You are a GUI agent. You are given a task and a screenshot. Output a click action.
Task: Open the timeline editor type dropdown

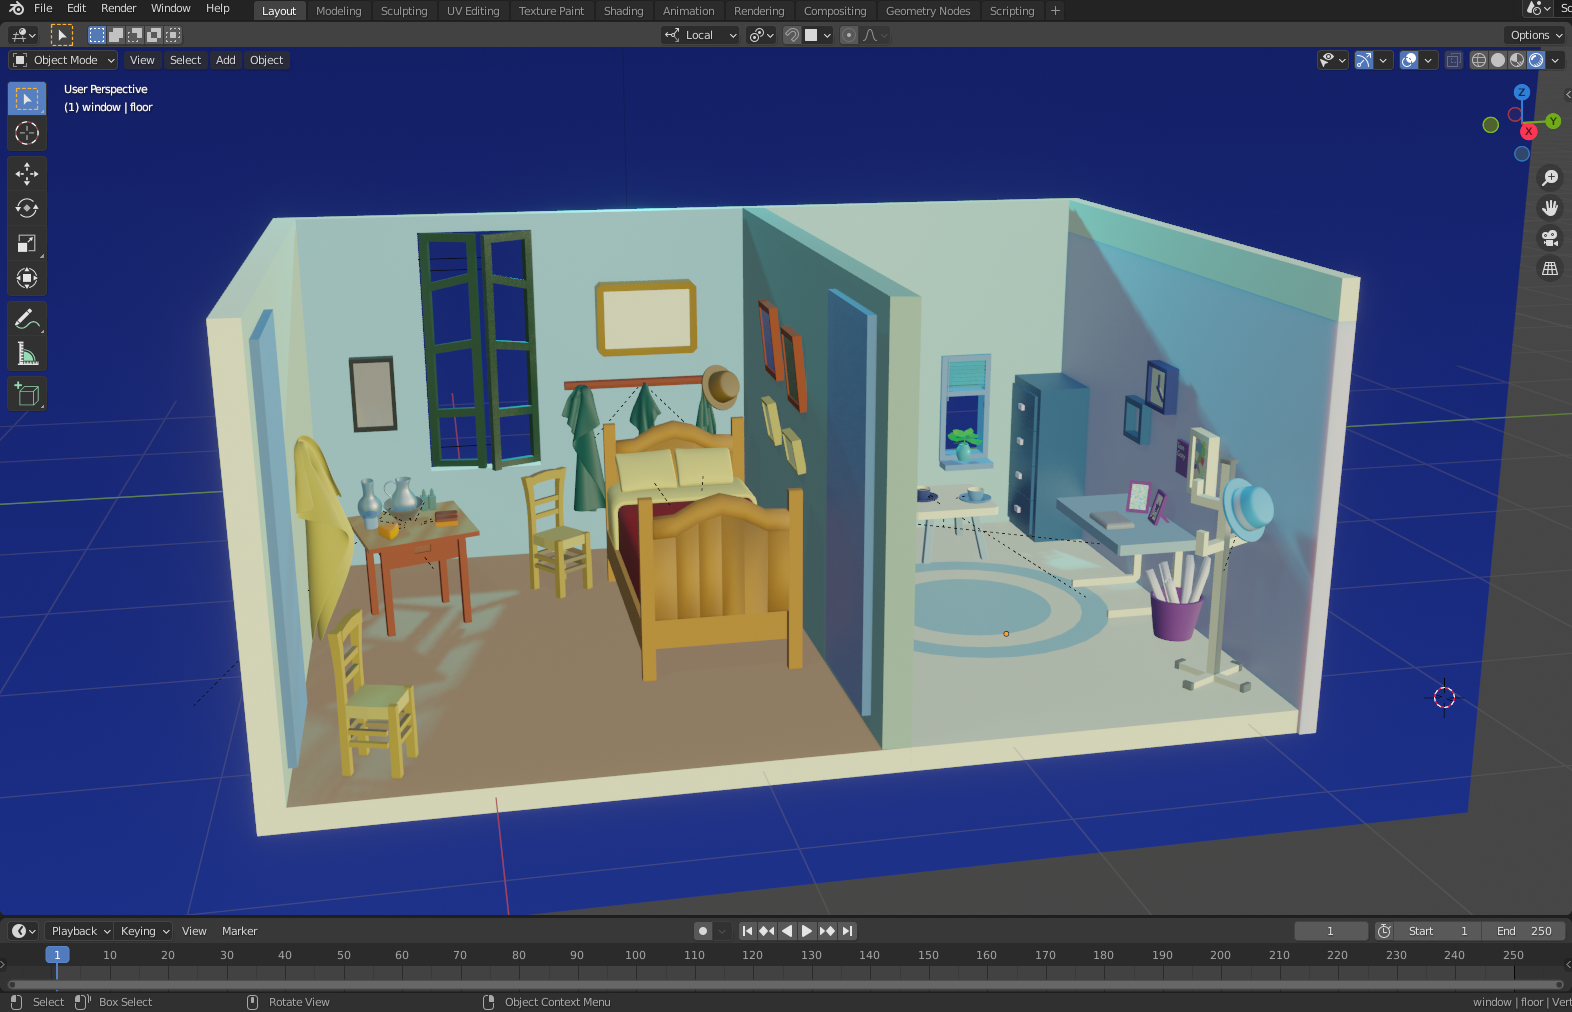click(x=24, y=931)
